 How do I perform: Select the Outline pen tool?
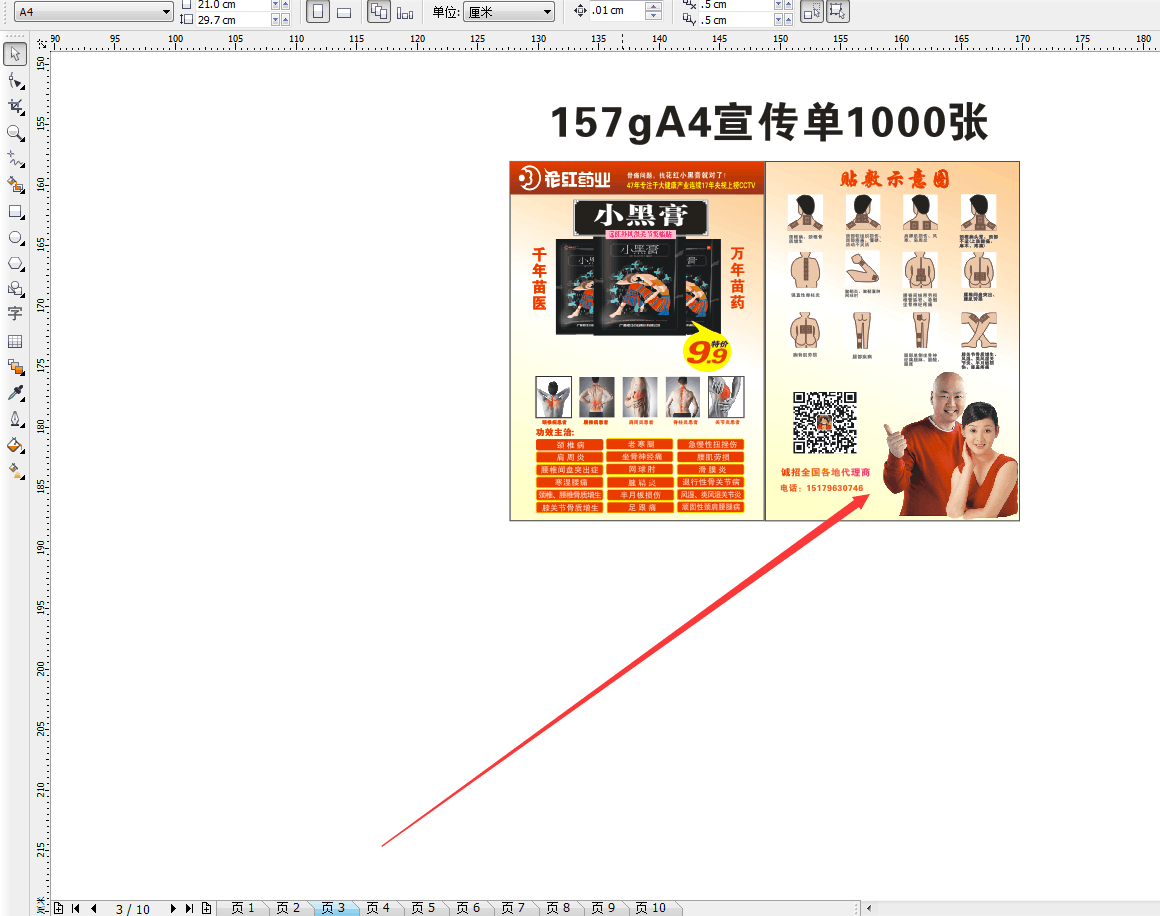click(15, 419)
